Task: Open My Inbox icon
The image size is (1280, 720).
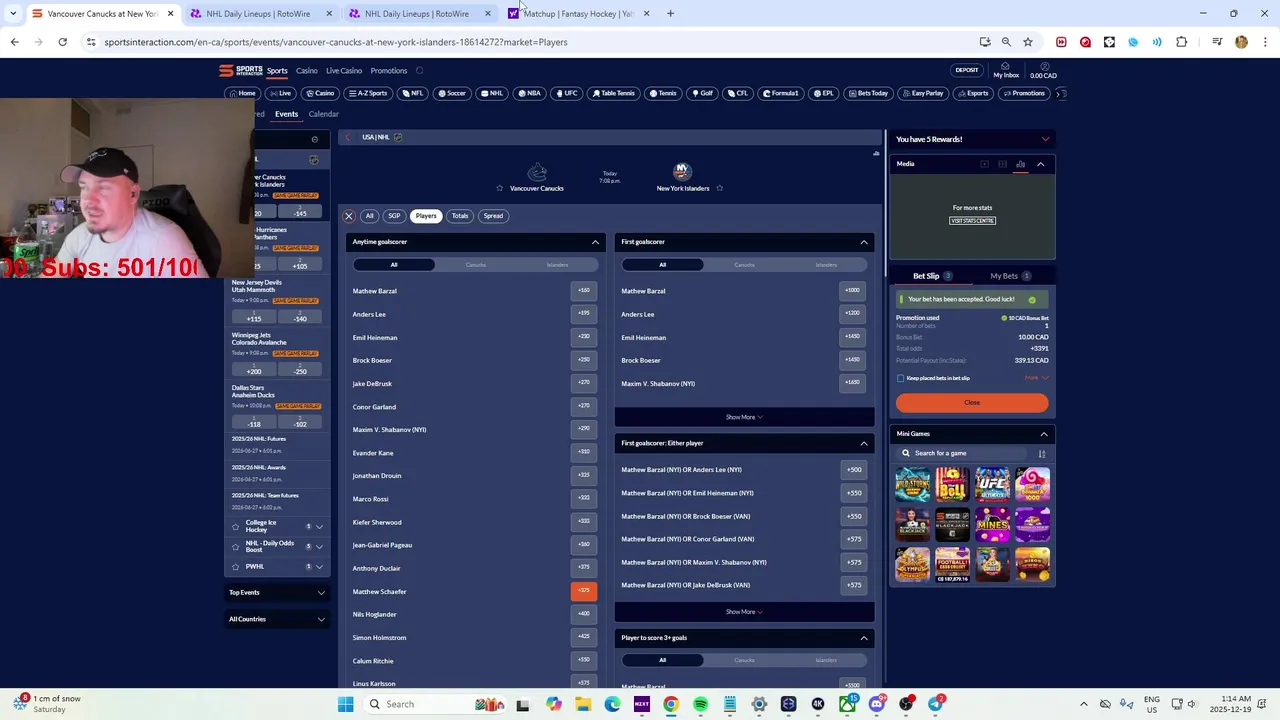Action: 1006,71
